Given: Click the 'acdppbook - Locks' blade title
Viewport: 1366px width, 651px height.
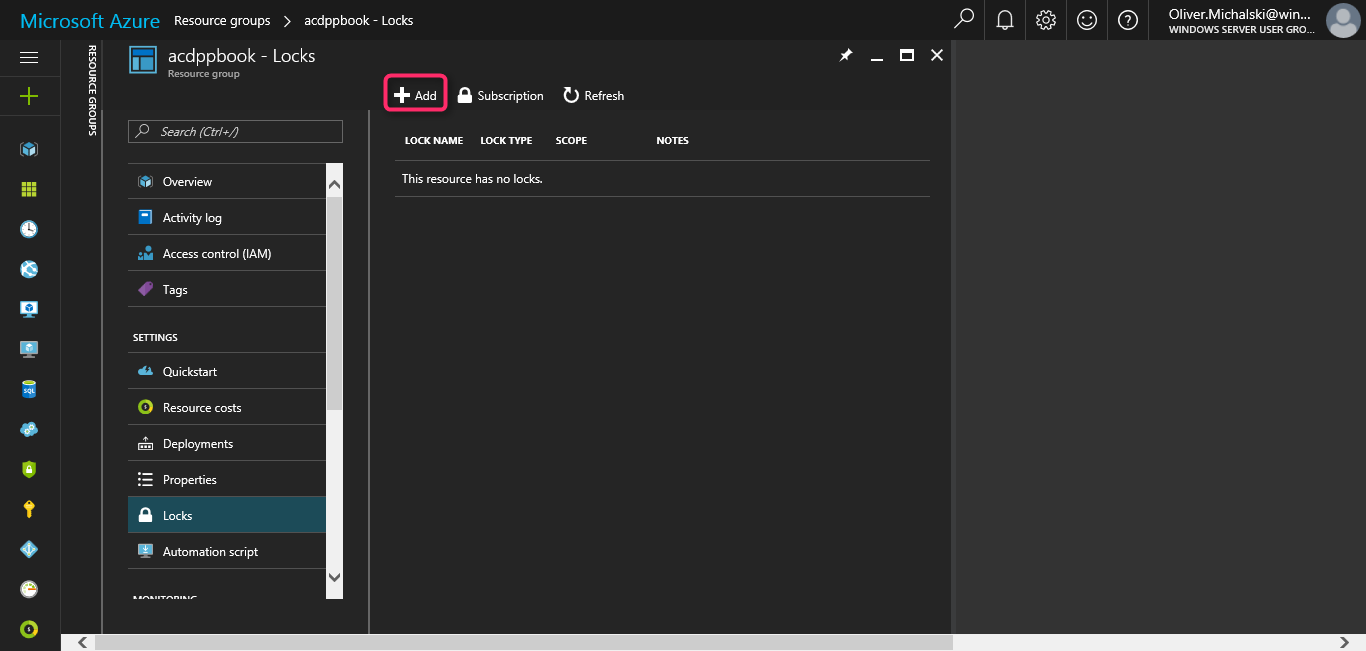Looking at the screenshot, I should pos(242,56).
